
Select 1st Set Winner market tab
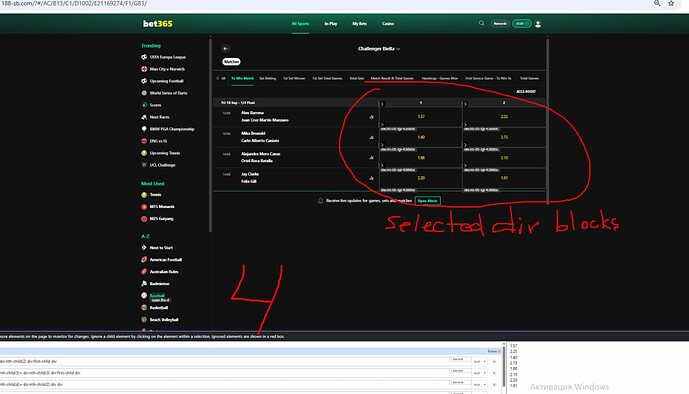[x=294, y=78]
